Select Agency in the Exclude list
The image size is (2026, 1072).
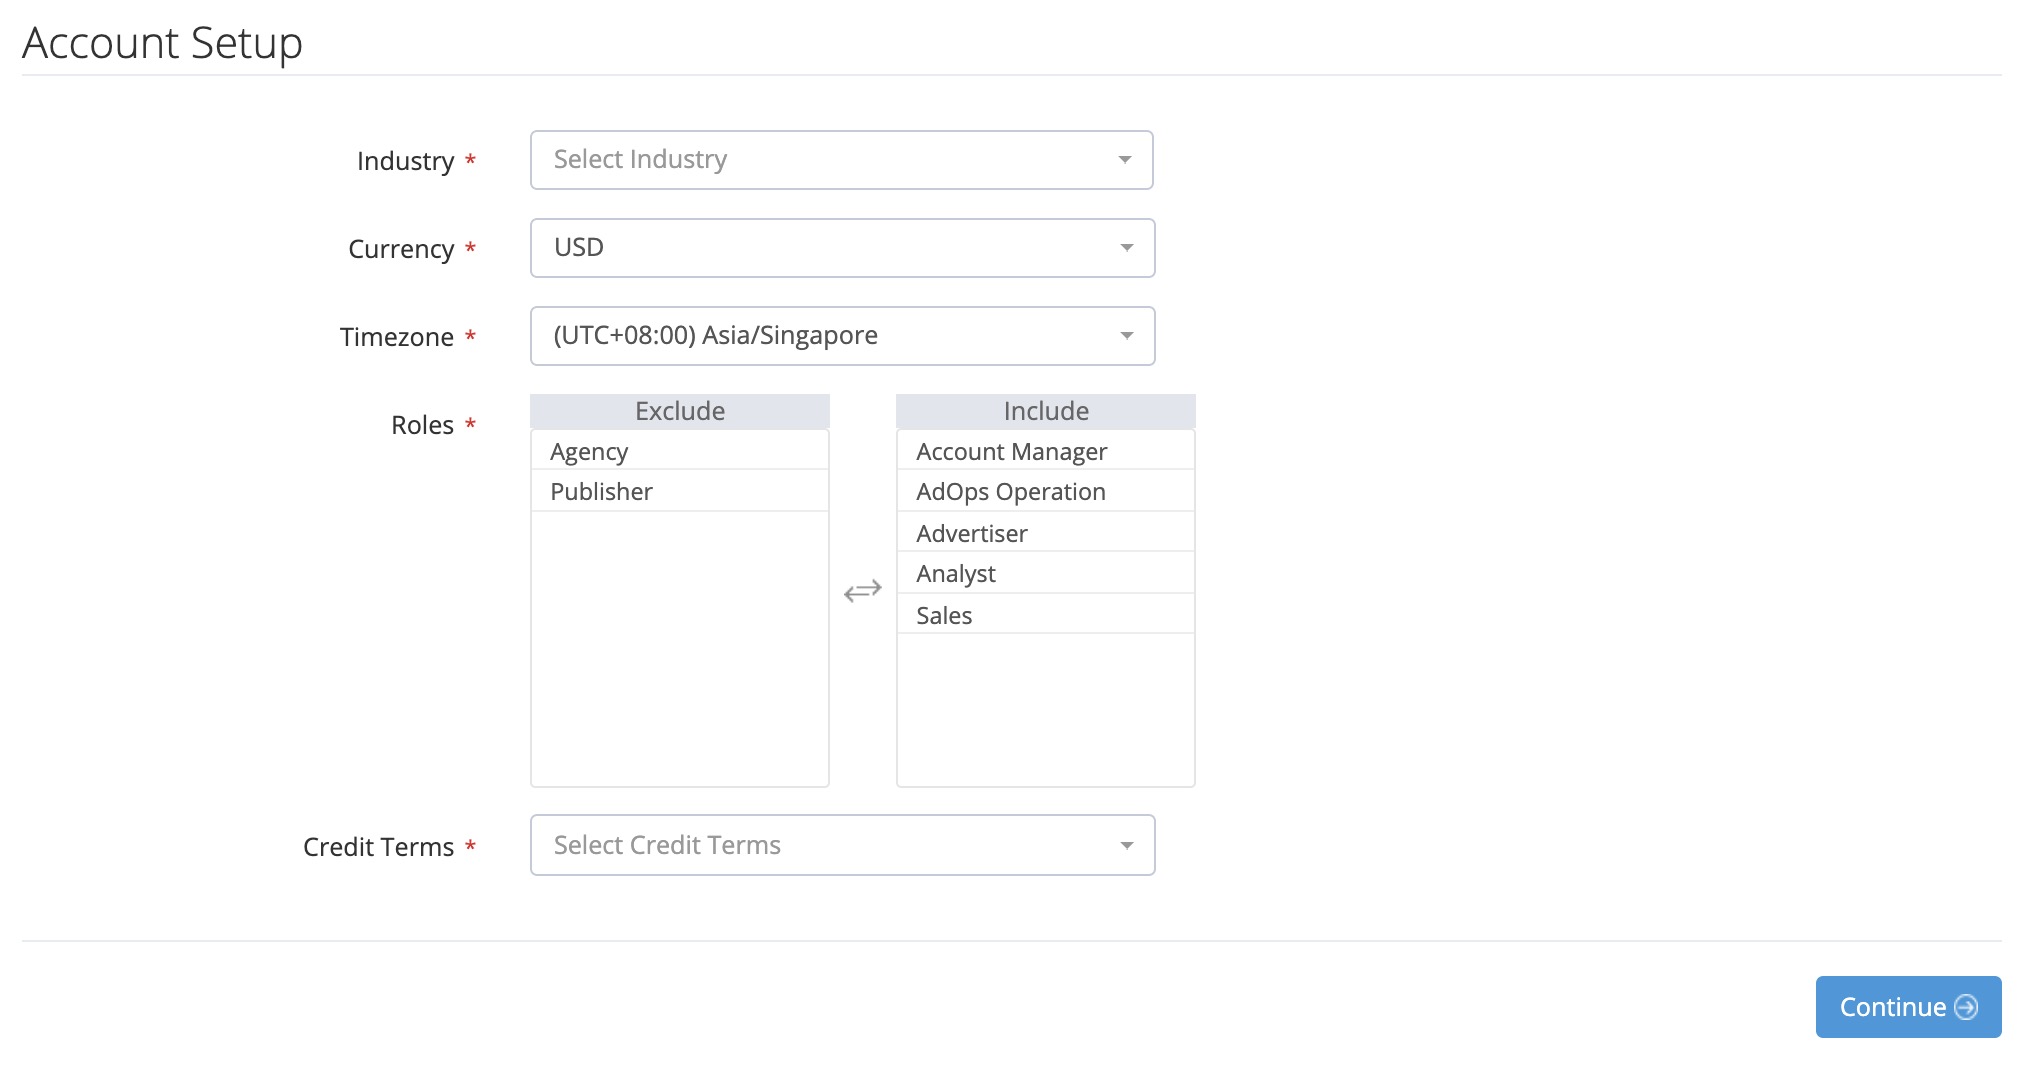click(680, 452)
